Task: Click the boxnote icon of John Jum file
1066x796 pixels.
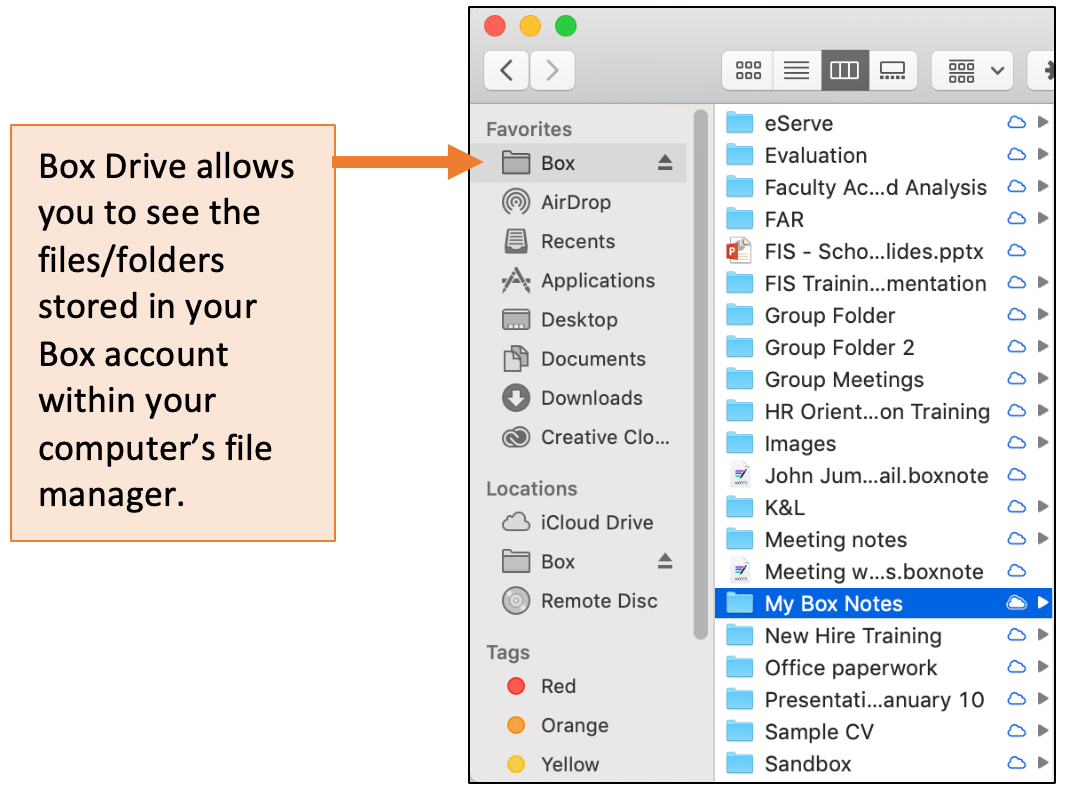Action: [740, 474]
